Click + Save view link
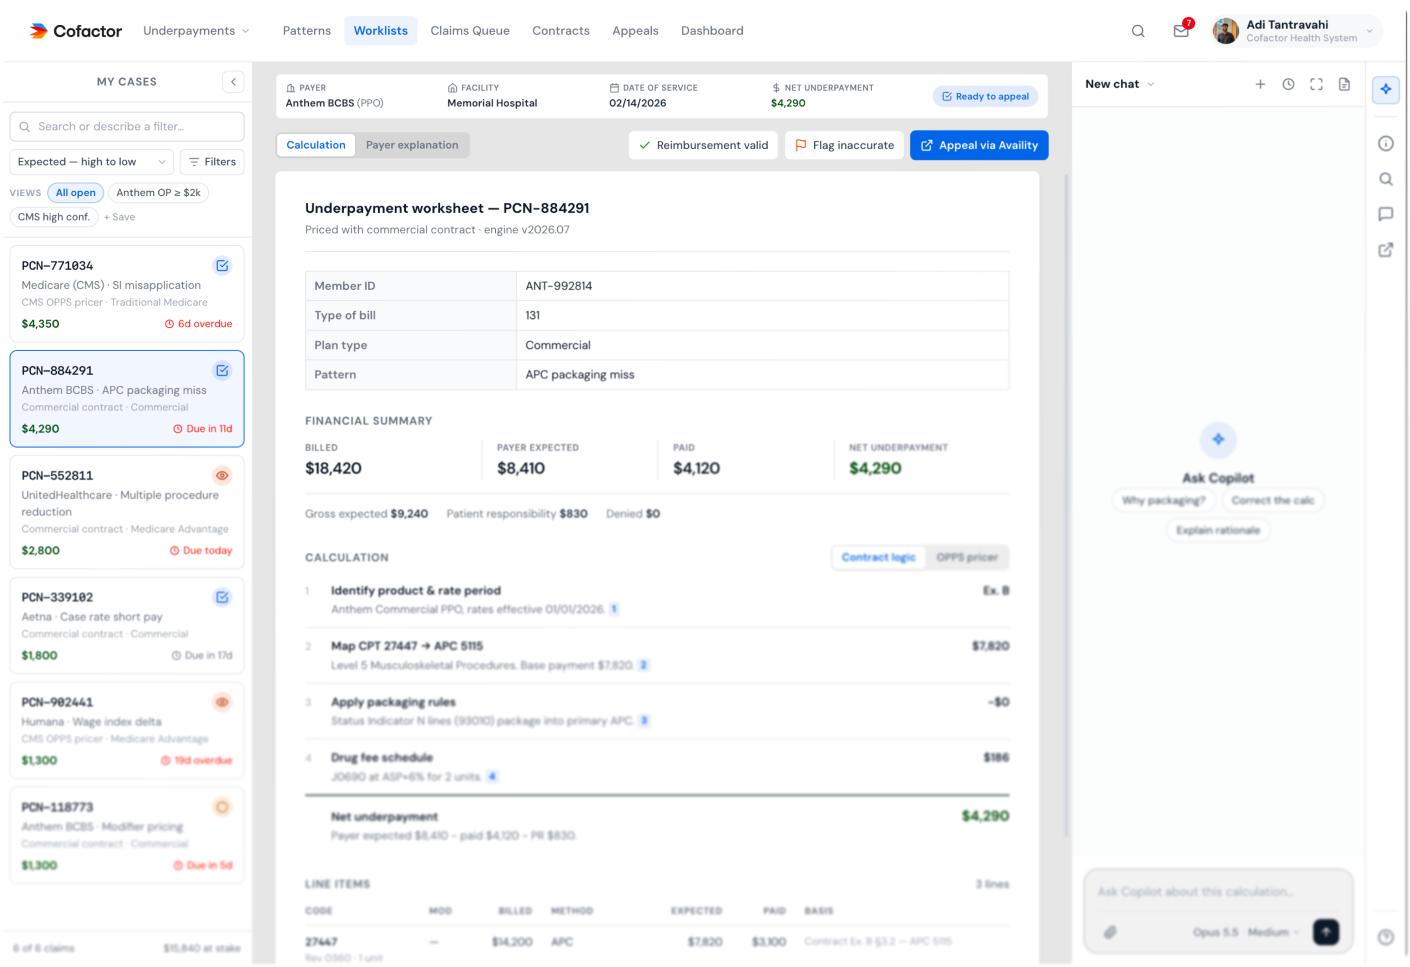The height and width of the screenshot is (967, 1410). (x=119, y=217)
